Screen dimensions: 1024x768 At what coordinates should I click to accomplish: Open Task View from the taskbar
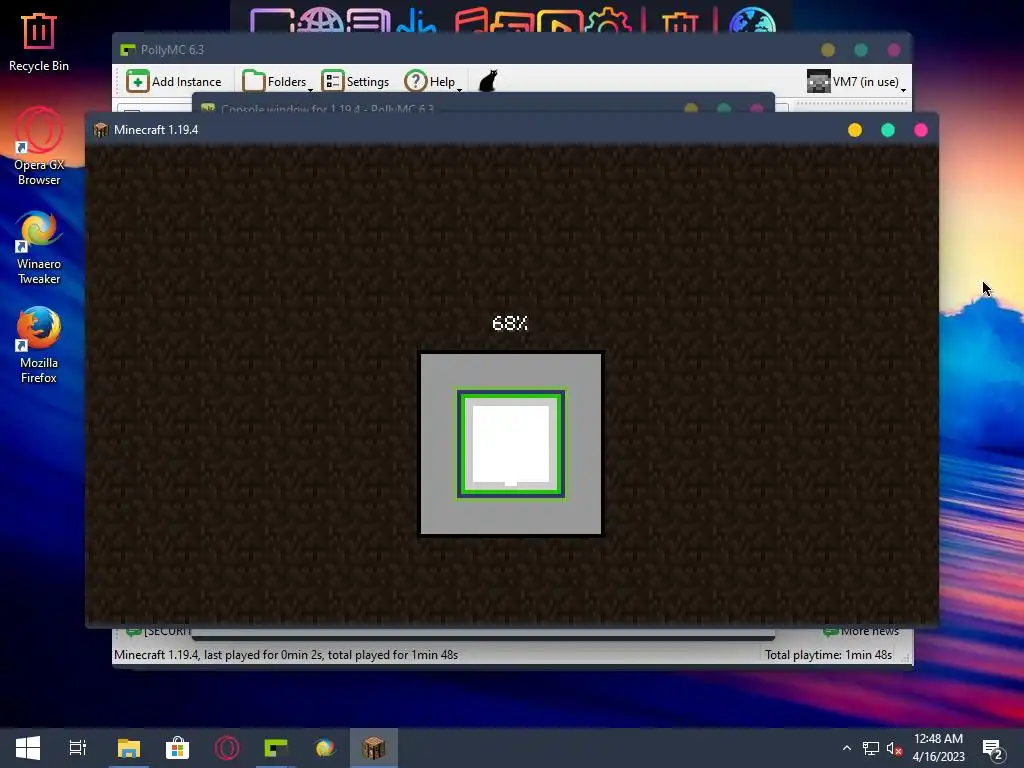[x=78, y=748]
